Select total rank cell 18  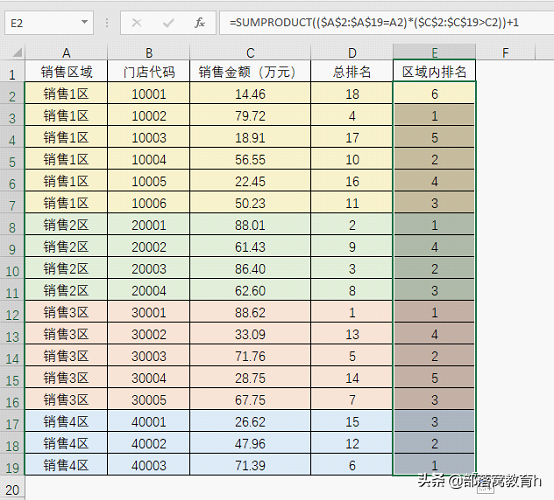[352, 94]
